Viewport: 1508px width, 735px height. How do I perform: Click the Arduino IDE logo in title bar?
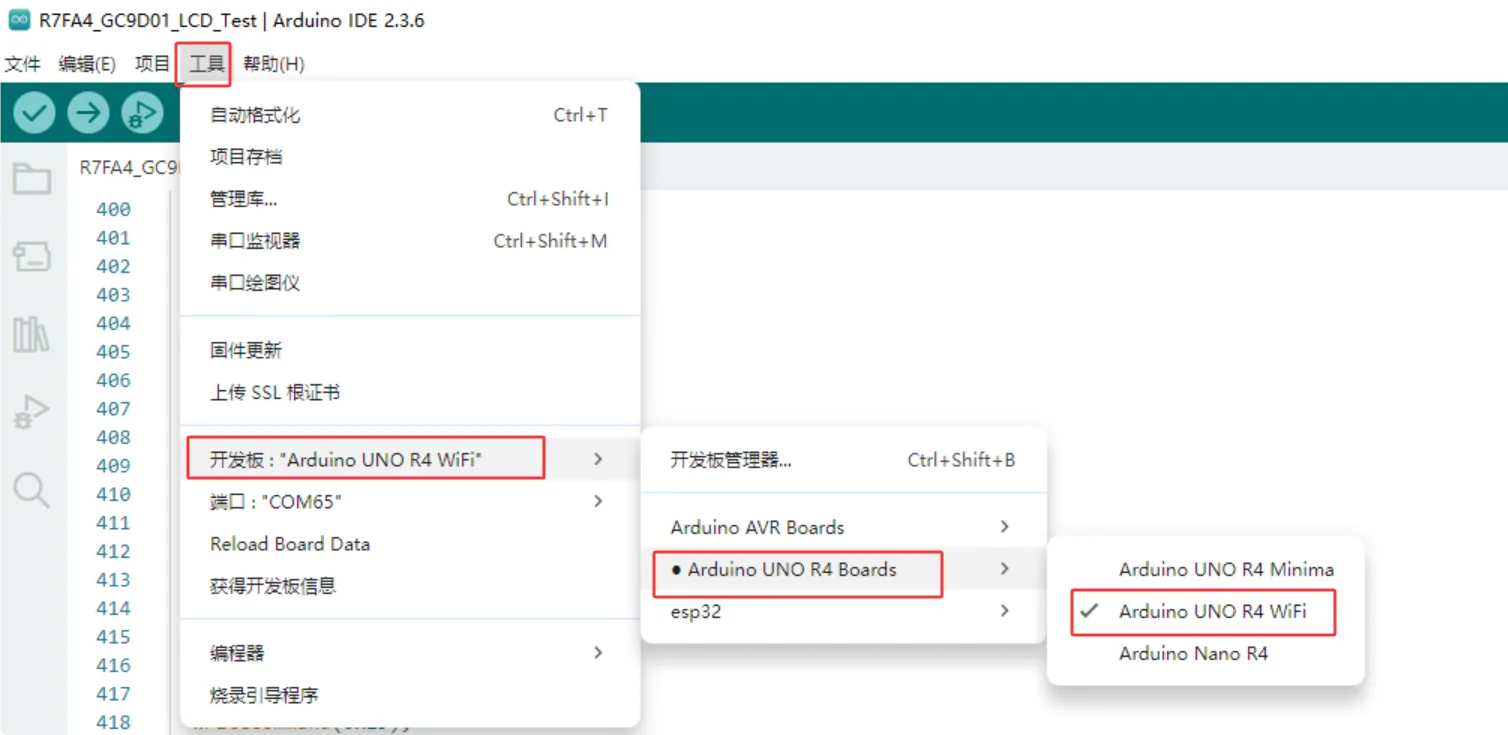19,20
